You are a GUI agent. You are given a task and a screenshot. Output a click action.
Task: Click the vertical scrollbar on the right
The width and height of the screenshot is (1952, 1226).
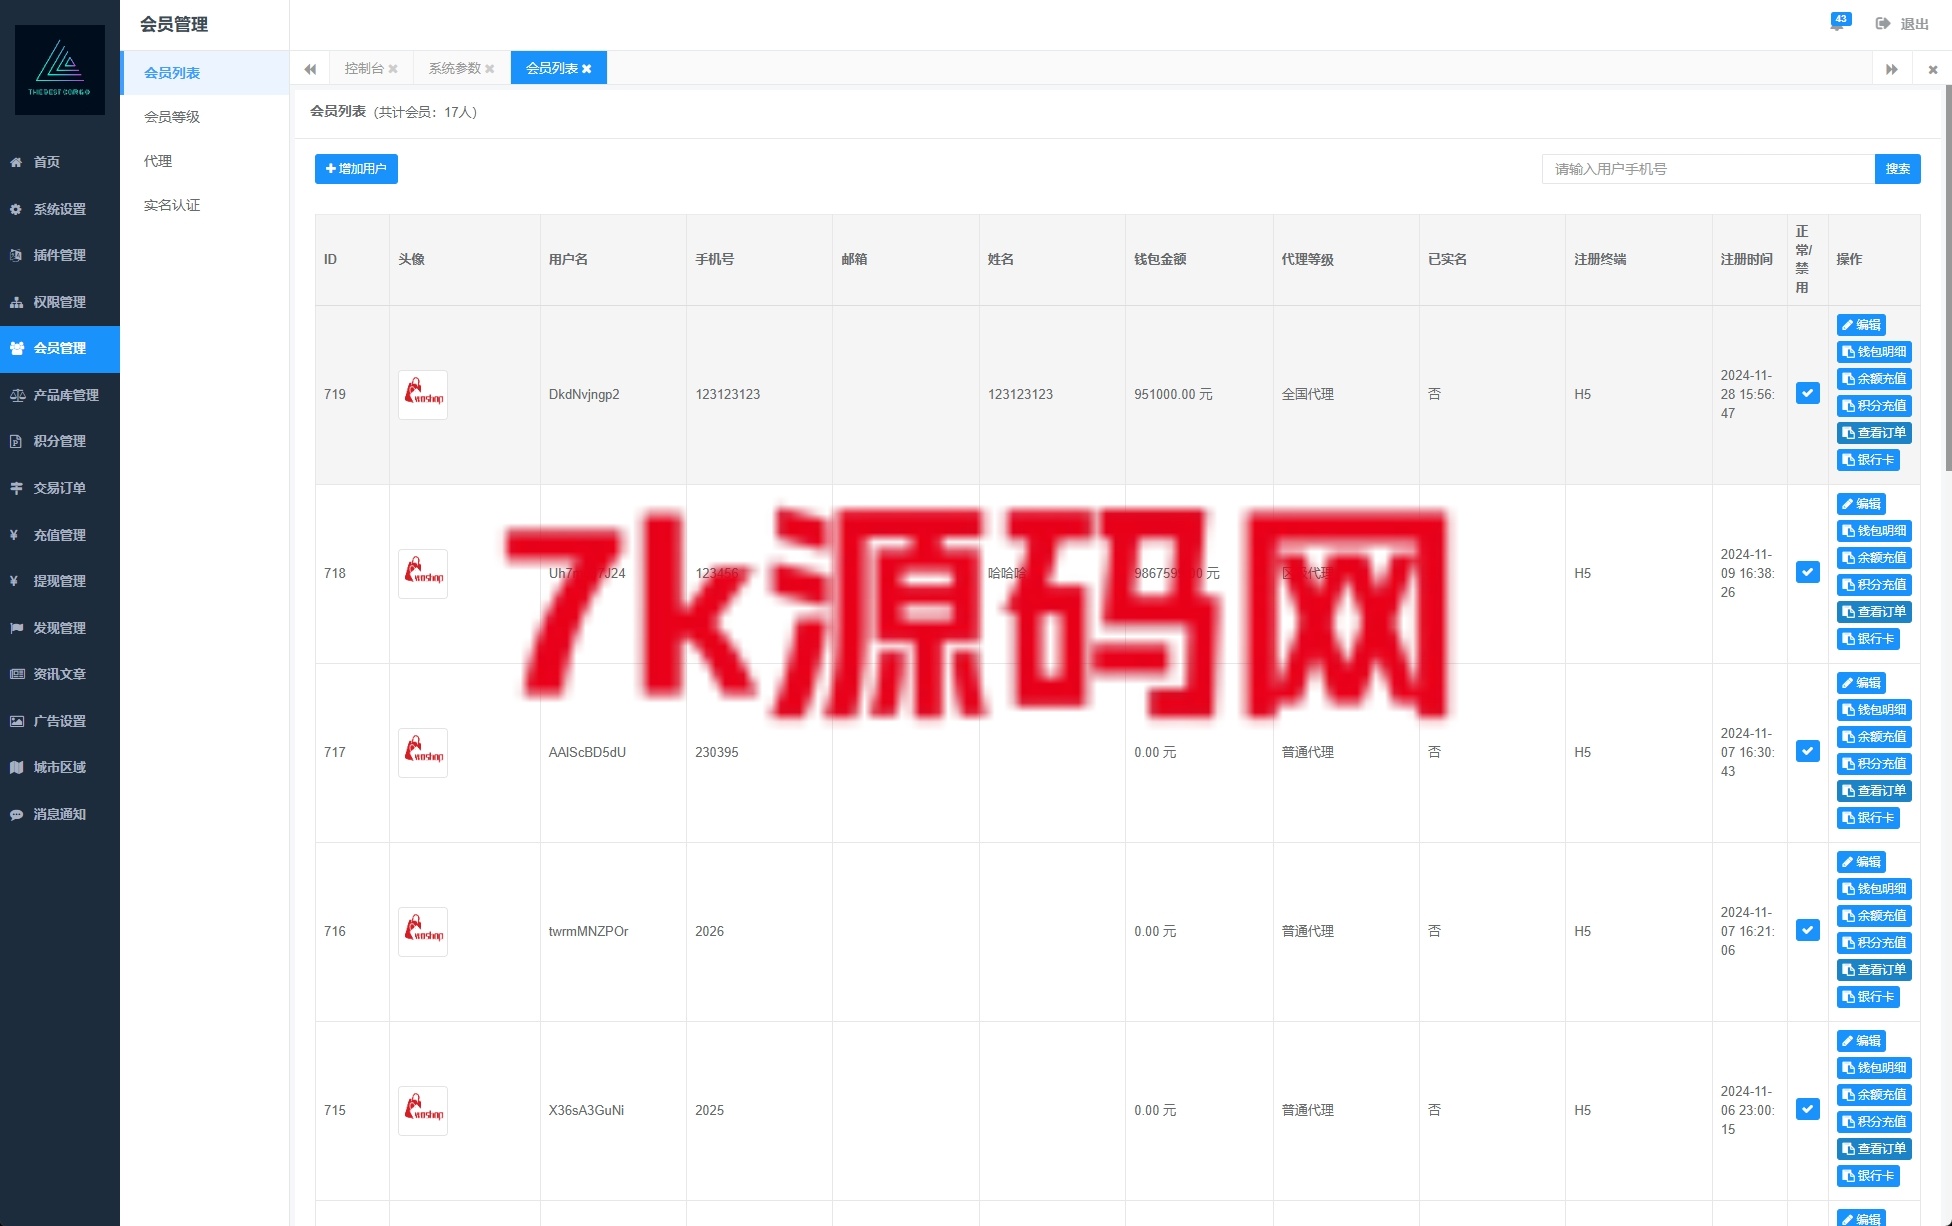tap(1947, 278)
